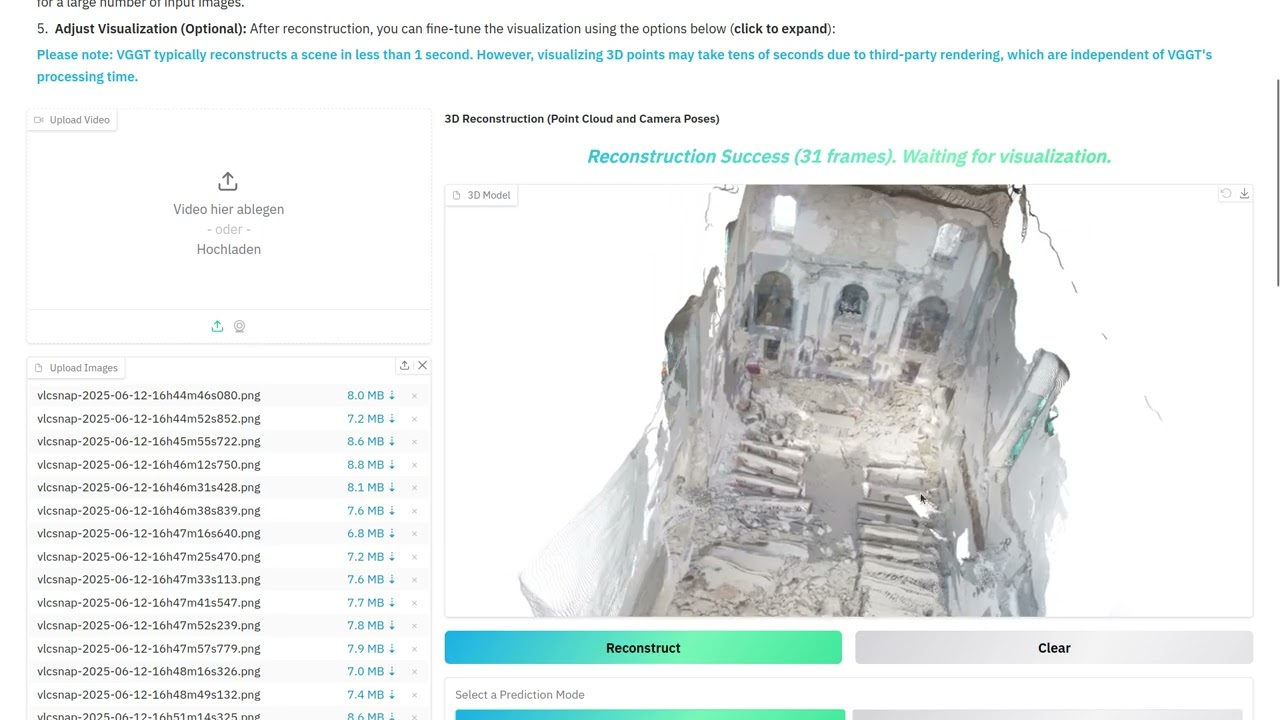The width and height of the screenshot is (1280, 720).
Task: Download vlcsnap-2025-06-12-16h45m55s722.png using its 8.6 MB link
Action: pyautogui.click(x=371, y=441)
